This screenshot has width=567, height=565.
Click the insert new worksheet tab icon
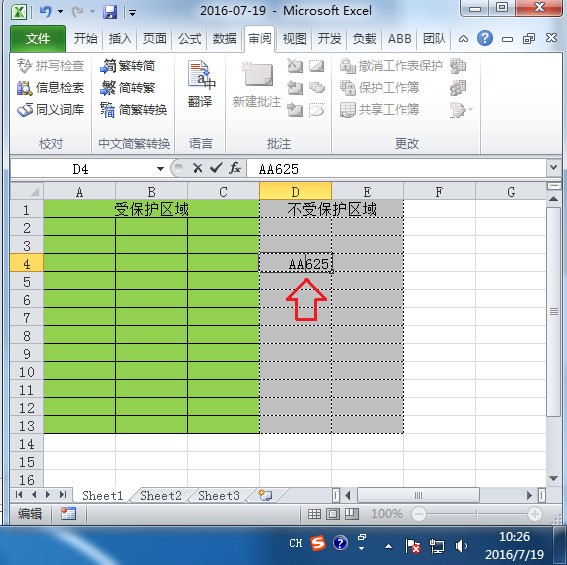[265, 495]
